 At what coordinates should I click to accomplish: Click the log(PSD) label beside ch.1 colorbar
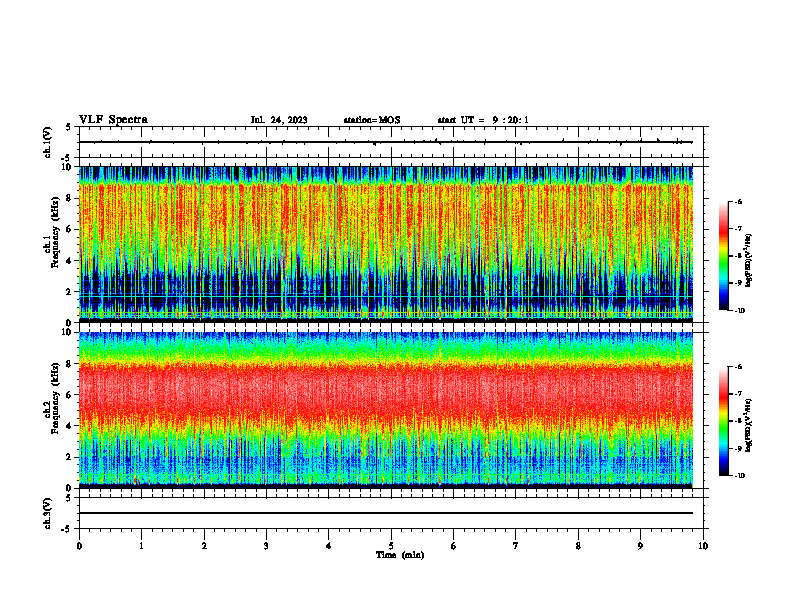(x=749, y=261)
